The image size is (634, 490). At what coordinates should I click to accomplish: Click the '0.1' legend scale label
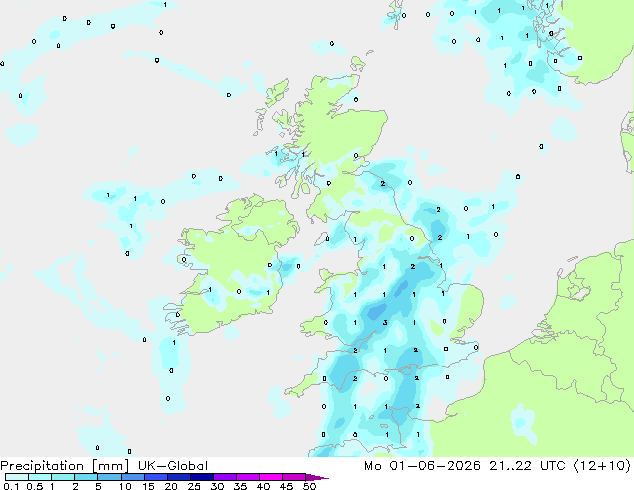click(x=11, y=486)
